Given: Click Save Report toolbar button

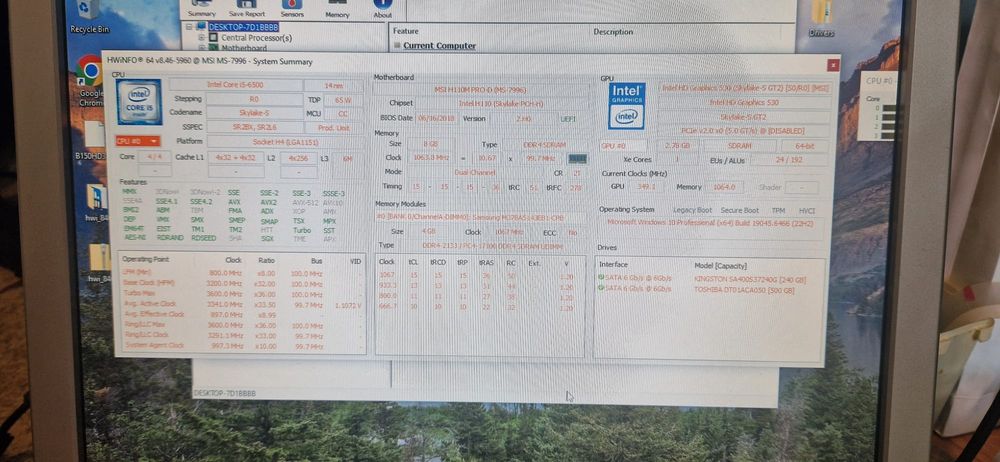Looking at the screenshot, I should click(247, 8).
